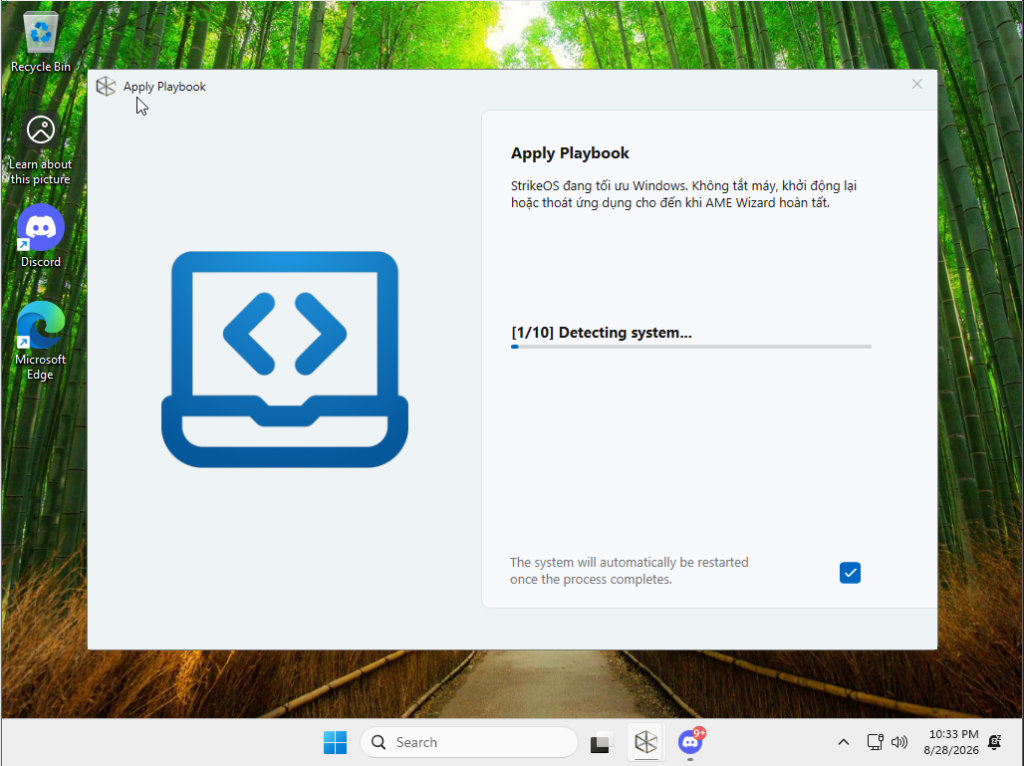Click the StrikeOS optimizing description text
The width and height of the screenshot is (1024, 766).
[684, 194]
